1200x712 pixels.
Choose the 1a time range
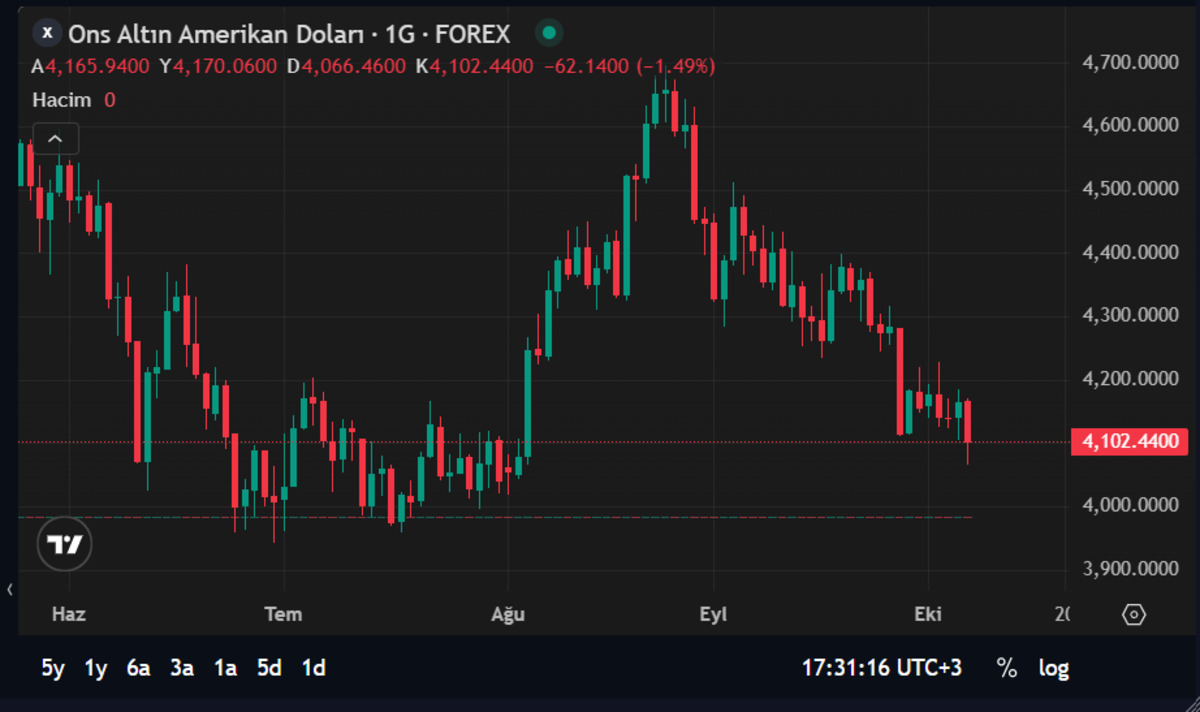[x=225, y=668]
